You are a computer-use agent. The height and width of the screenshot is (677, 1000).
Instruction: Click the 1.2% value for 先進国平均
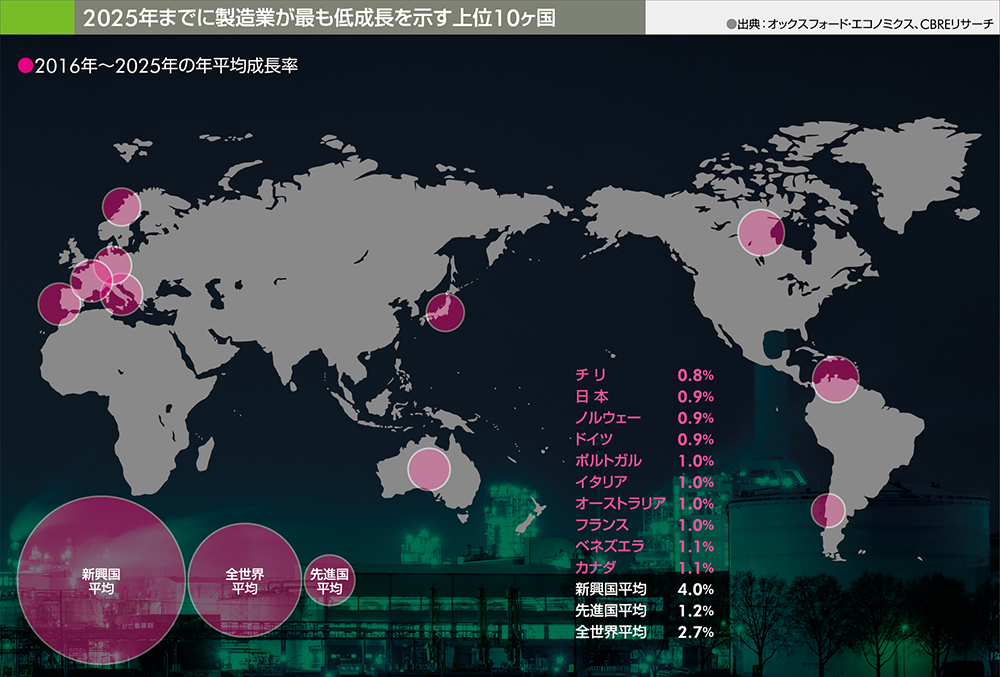click(696, 611)
